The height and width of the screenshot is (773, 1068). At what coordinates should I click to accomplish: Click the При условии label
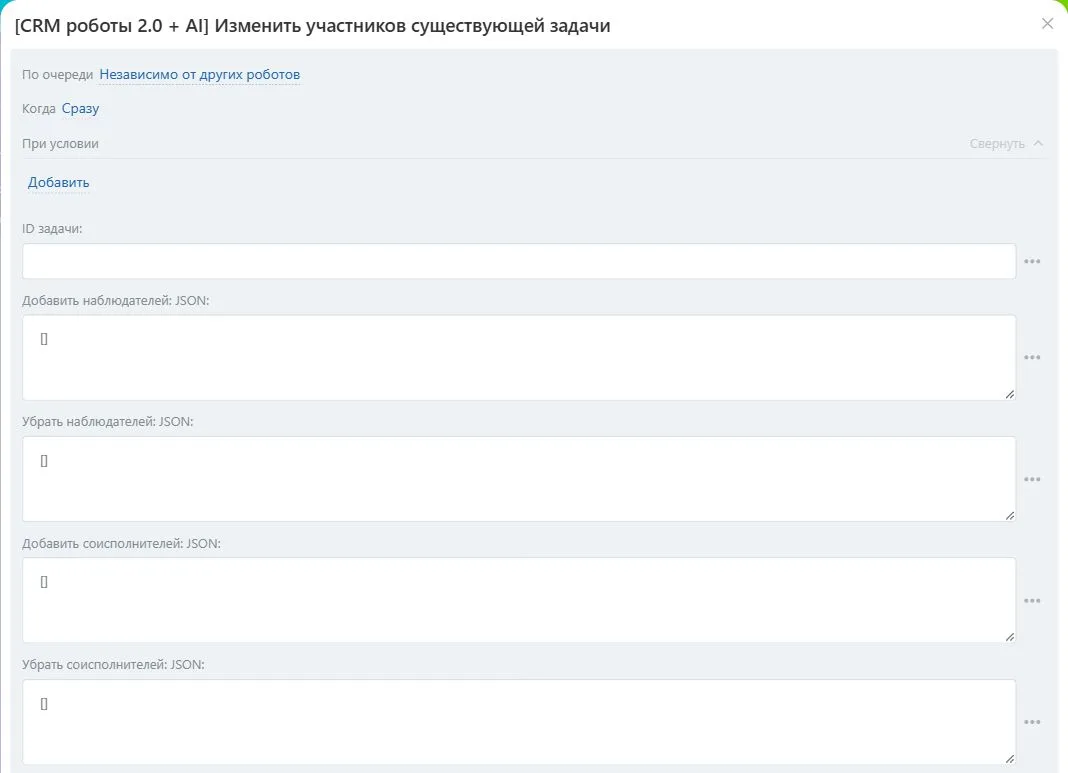[60, 144]
